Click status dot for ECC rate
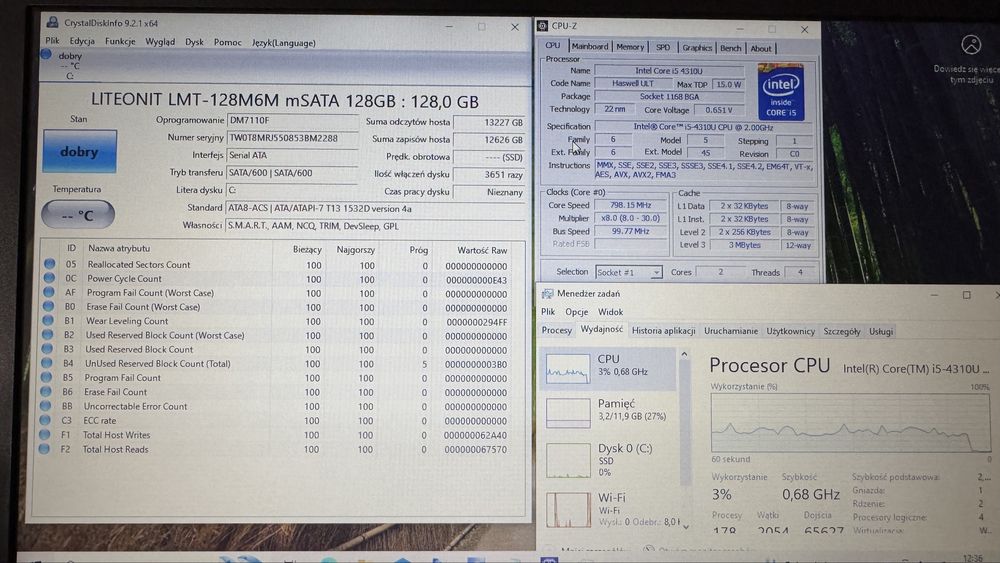This screenshot has width=1000, height=563. click(45, 420)
